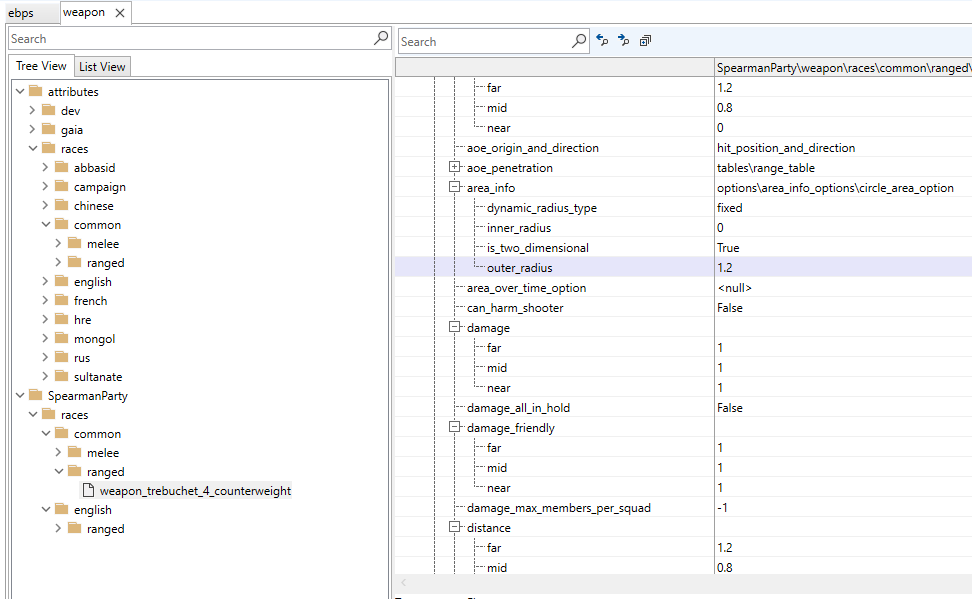972x599 pixels.
Task: Go to next search result icon
Action: tap(624, 40)
